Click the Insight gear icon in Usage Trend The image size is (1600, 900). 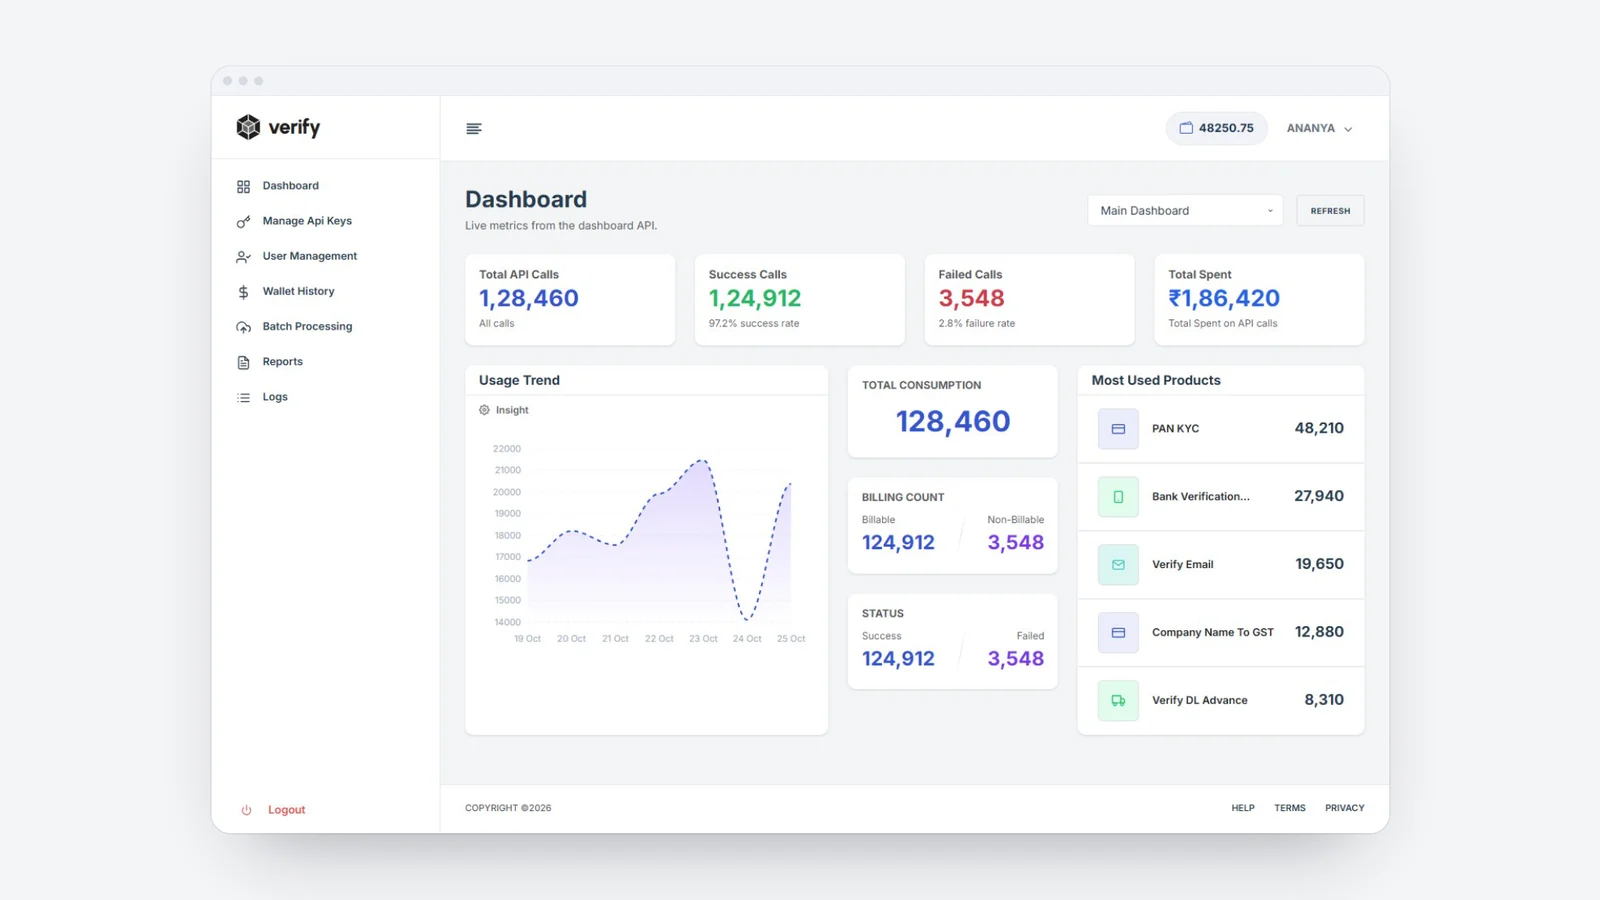pyautogui.click(x=484, y=410)
